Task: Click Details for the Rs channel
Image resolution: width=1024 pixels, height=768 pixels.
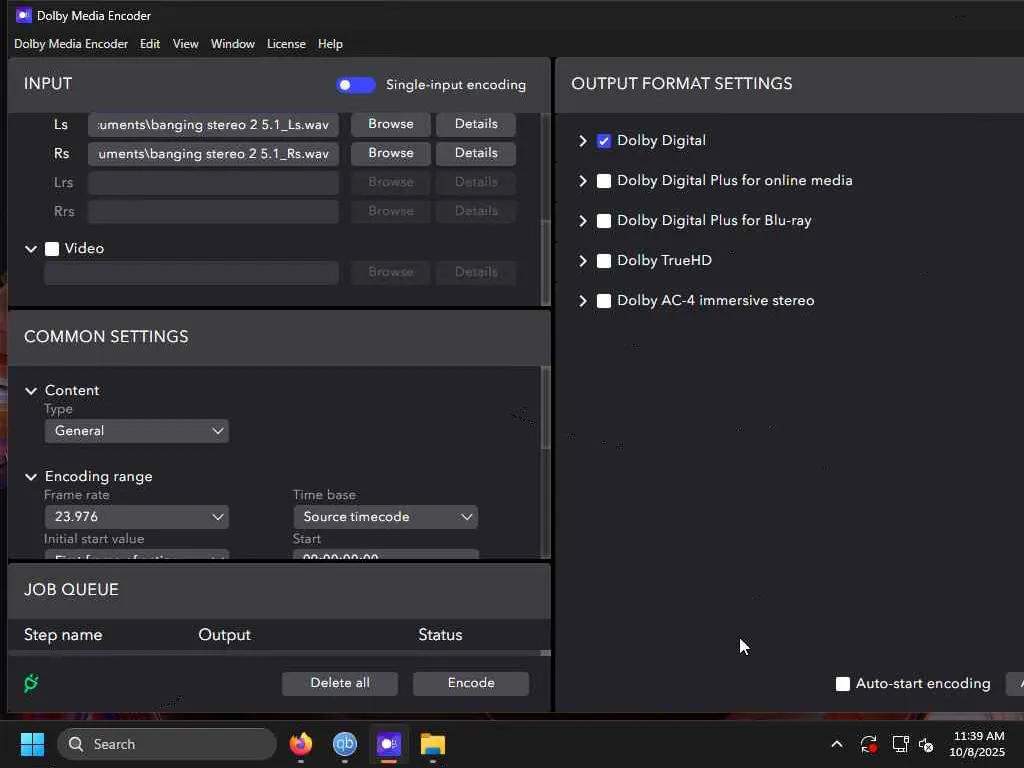Action: (x=476, y=153)
